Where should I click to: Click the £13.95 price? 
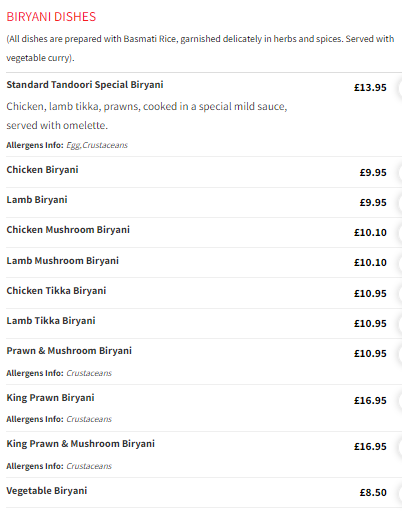(x=370, y=88)
